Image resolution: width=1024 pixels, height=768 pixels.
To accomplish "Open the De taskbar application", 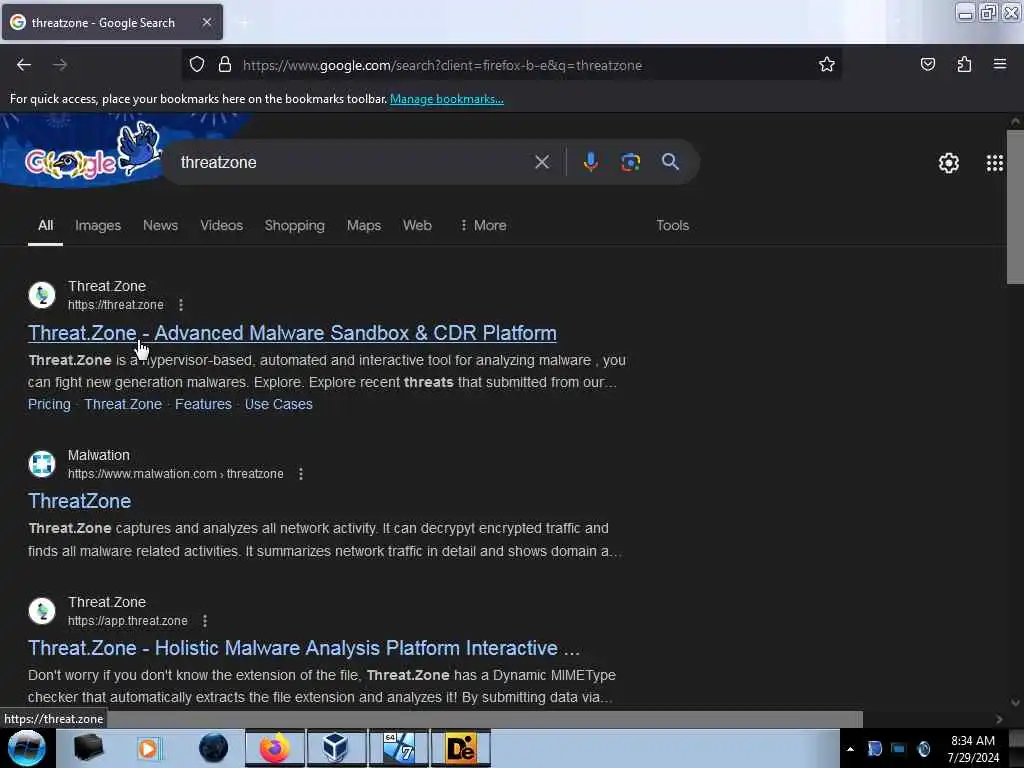I will click(460, 748).
